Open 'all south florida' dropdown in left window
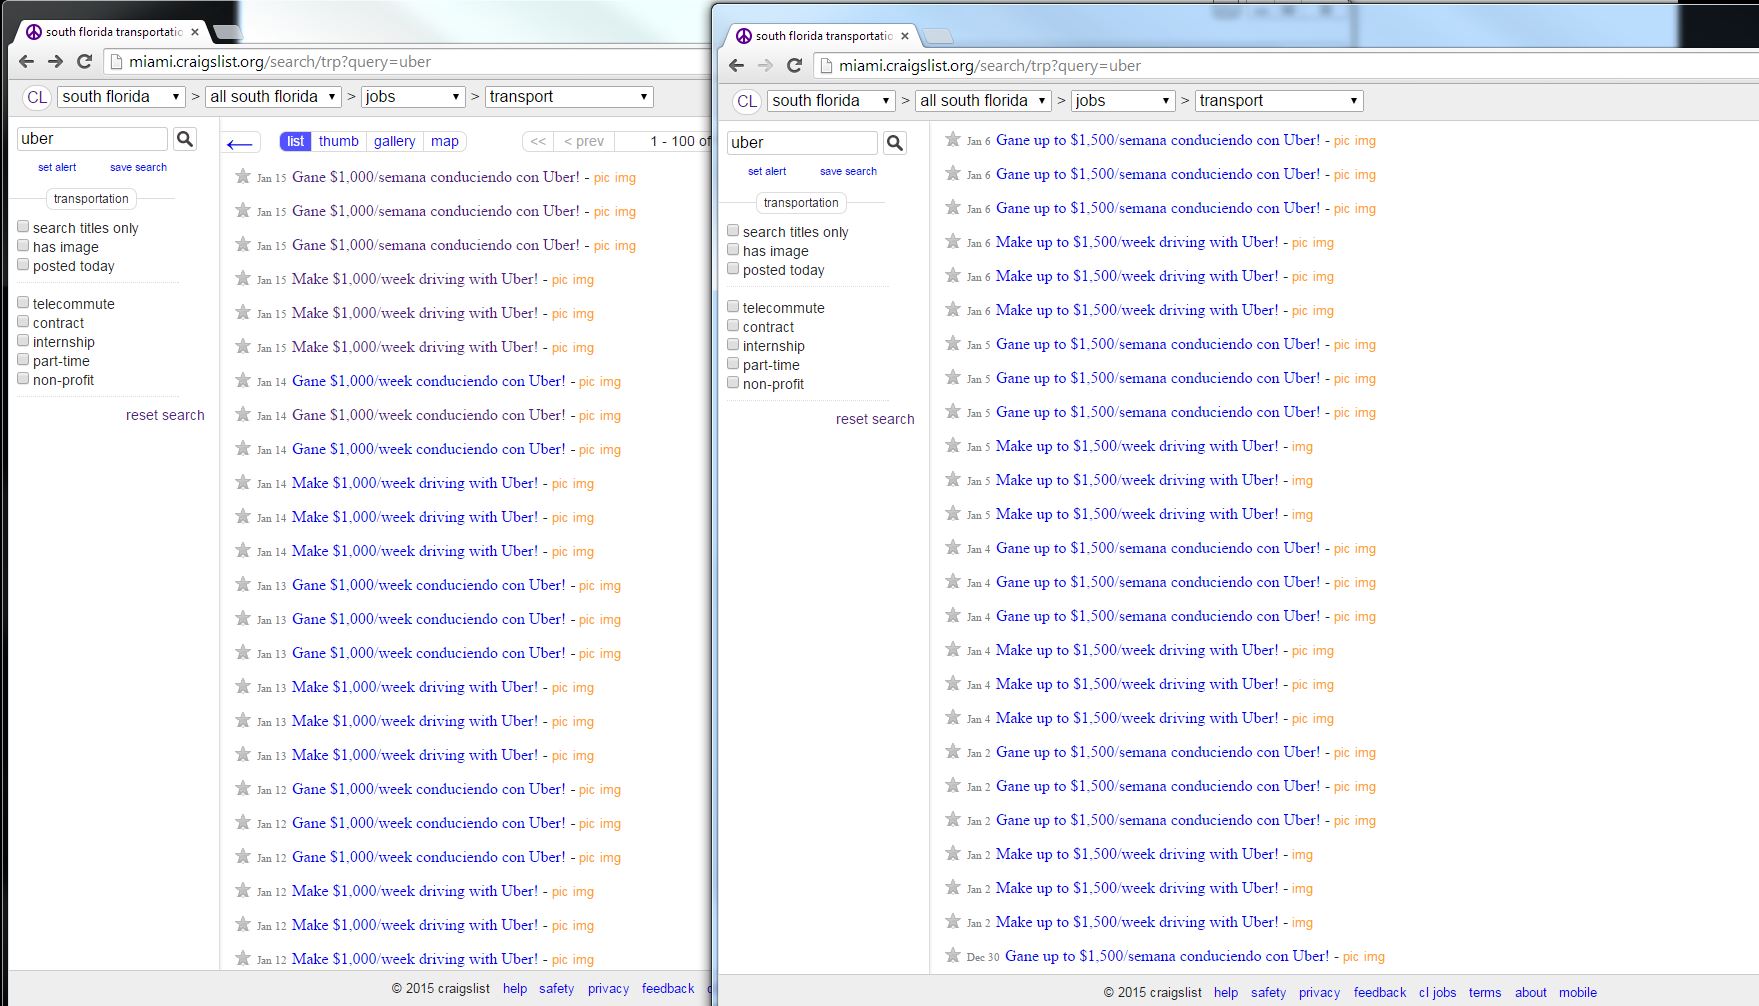 [272, 97]
